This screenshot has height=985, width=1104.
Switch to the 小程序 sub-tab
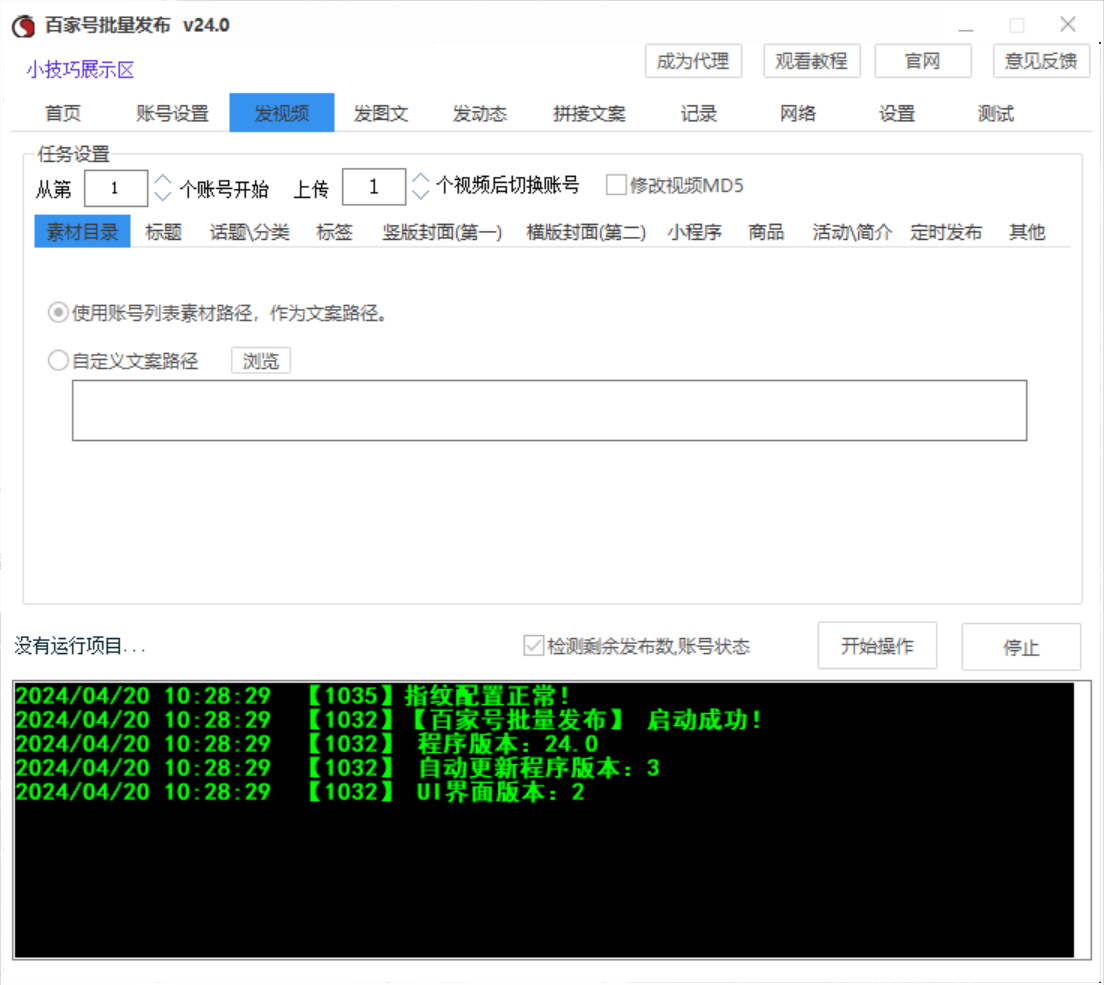(694, 232)
